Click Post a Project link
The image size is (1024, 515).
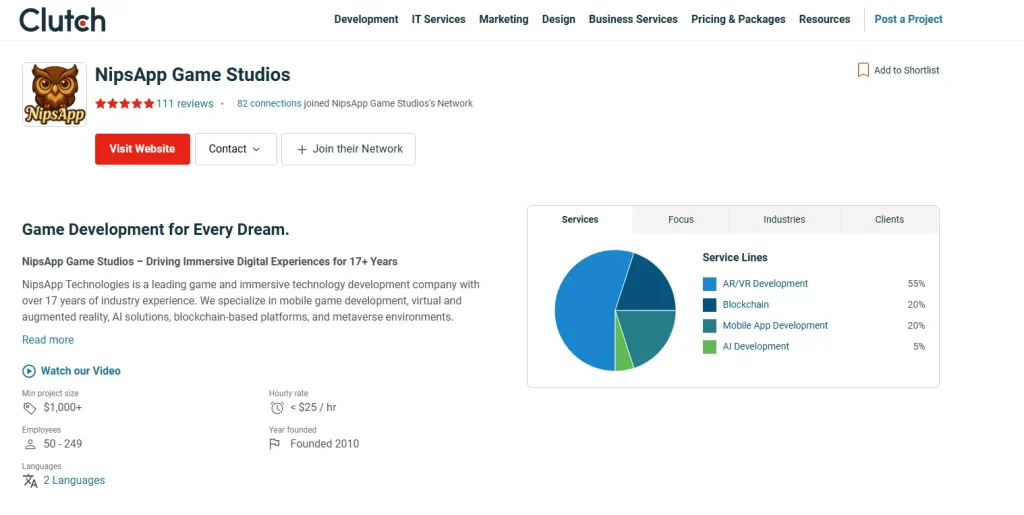coord(908,19)
